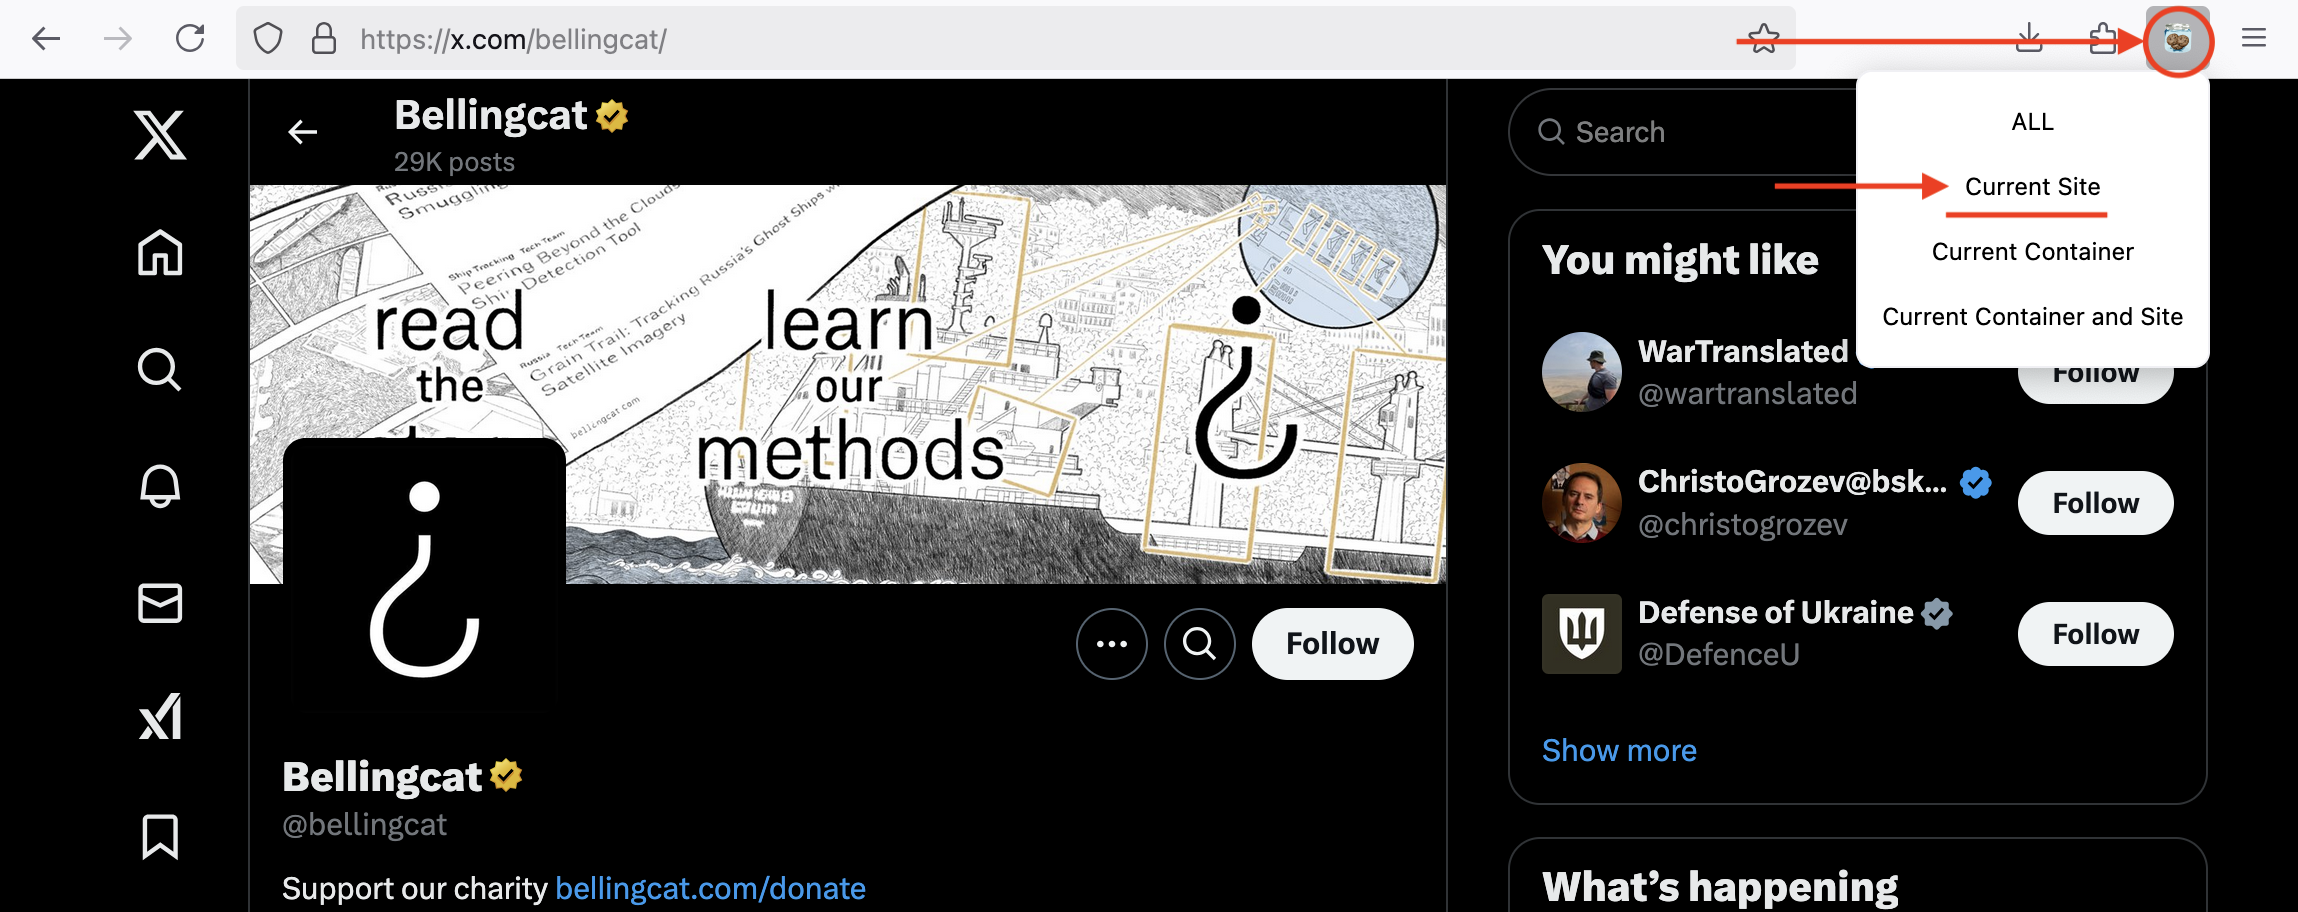The image size is (2298, 912).
Task: Open Messages envelope in sidebar
Action: (160, 603)
